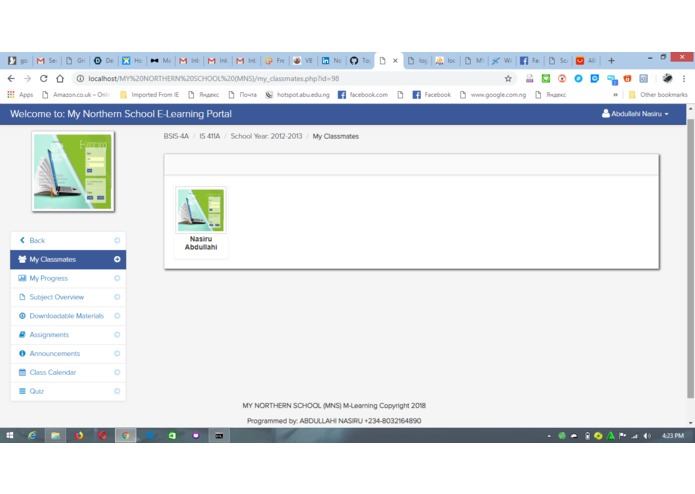The width and height of the screenshot is (695, 494).
Task: Click the Nasiru Abdullahi name text
Action: (201, 243)
